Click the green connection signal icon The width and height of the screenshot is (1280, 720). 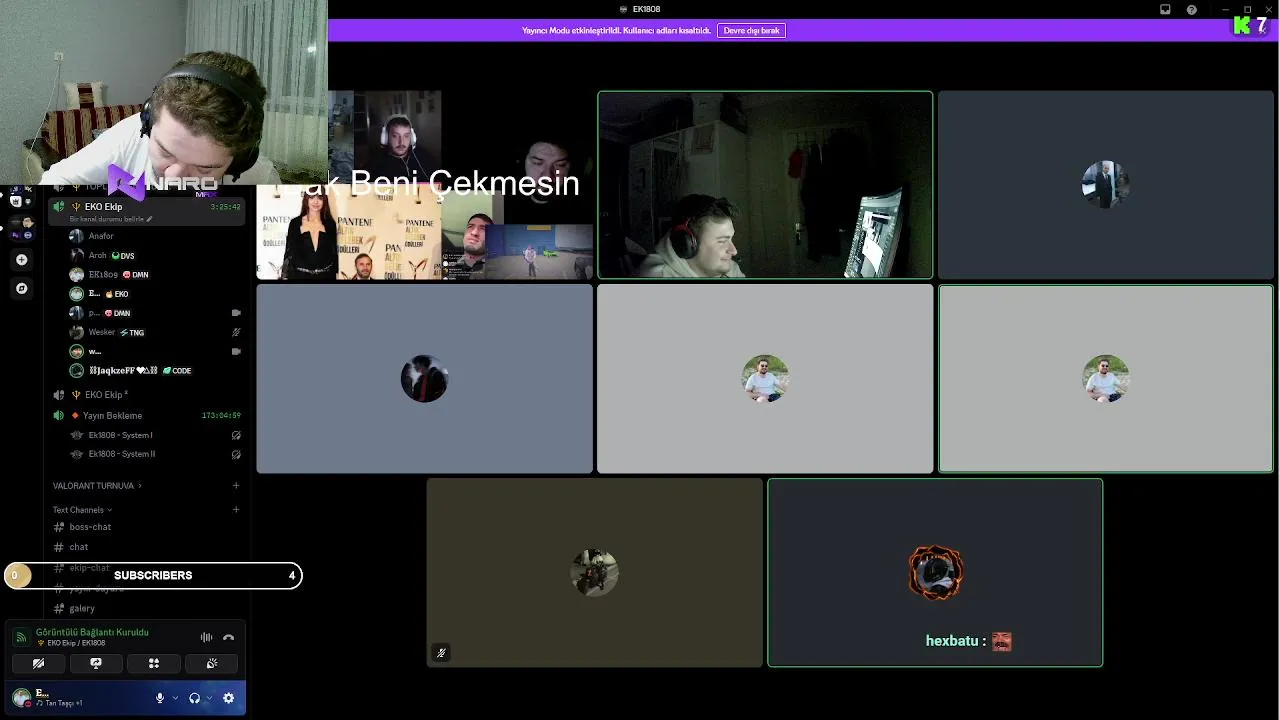21,637
